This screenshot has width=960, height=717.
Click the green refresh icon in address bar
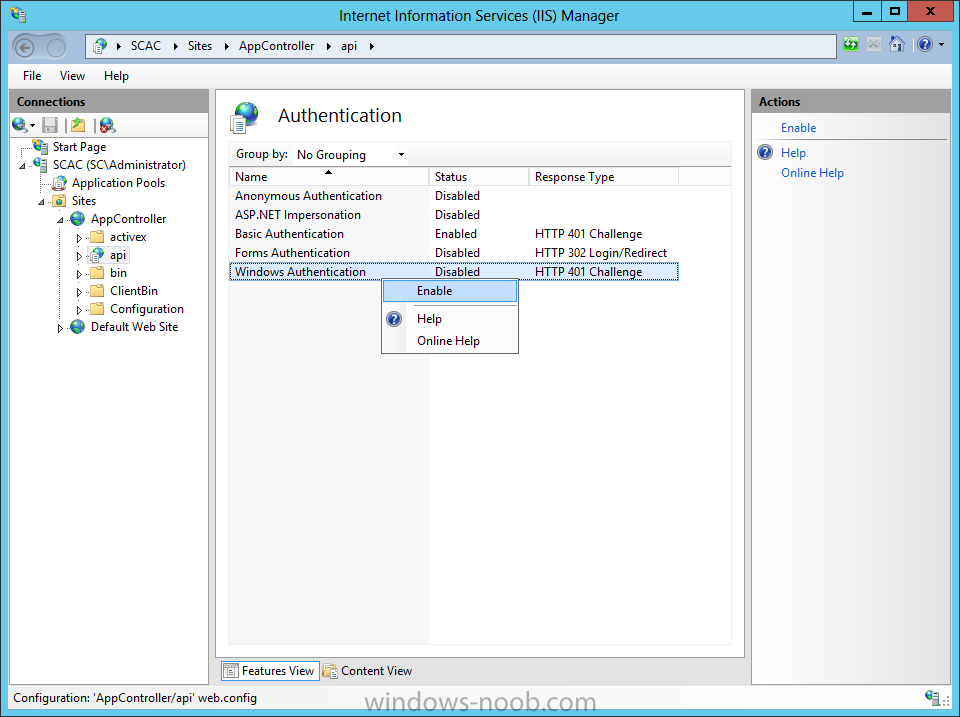850,45
